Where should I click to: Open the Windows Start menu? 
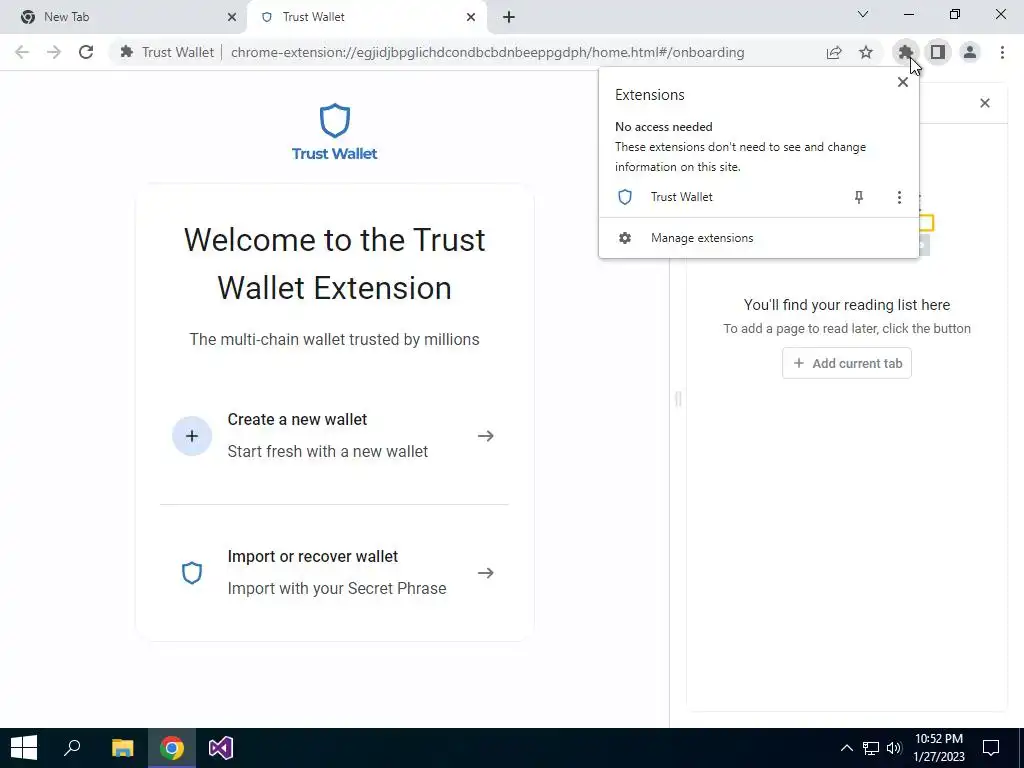tap(24, 748)
